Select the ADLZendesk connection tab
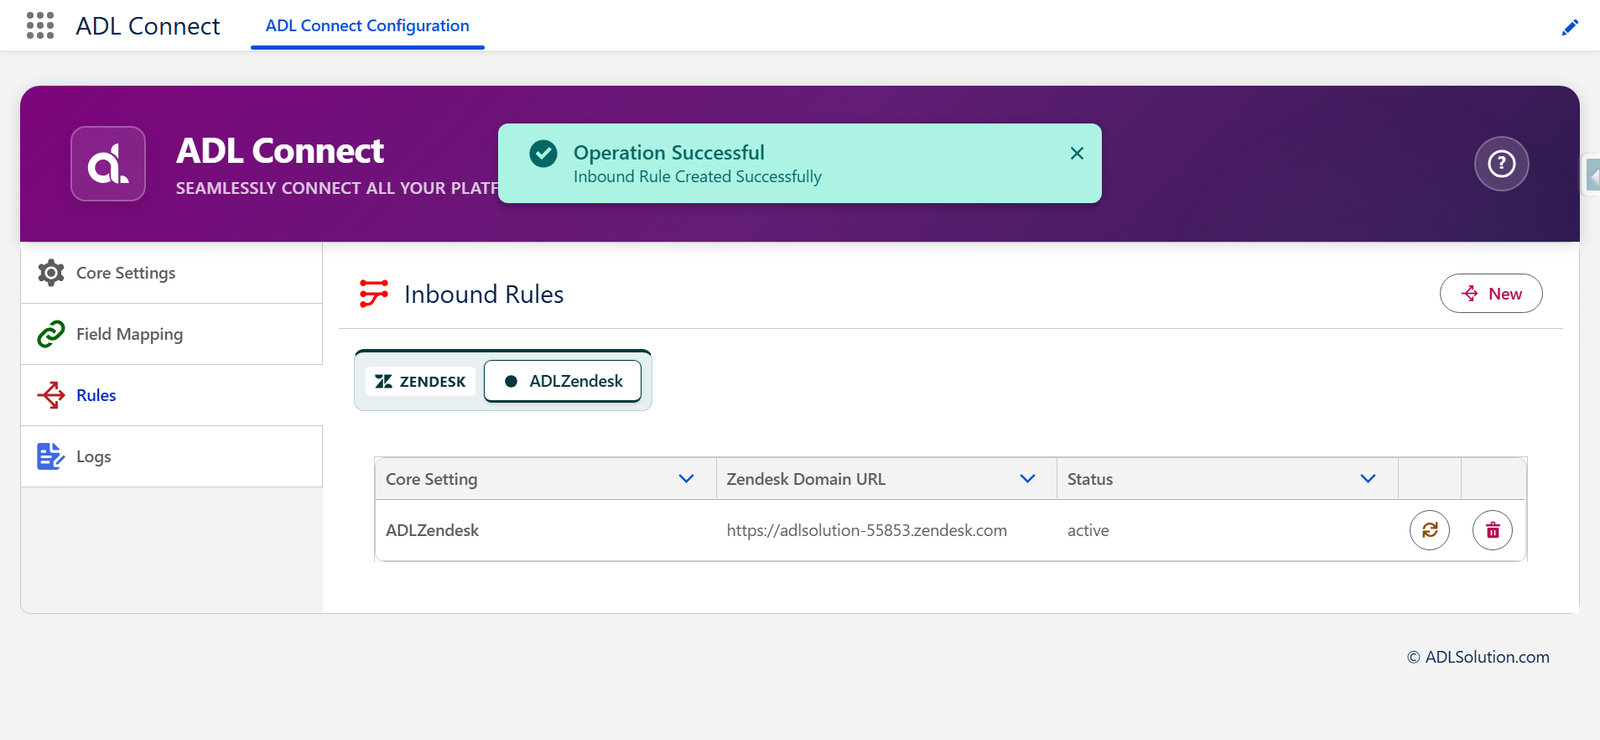Viewport: 1600px width, 740px height. coord(563,381)
